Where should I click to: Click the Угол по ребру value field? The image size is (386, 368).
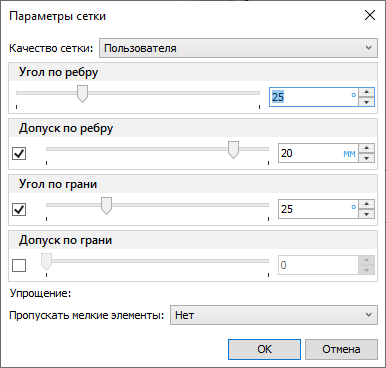point(314,97)
